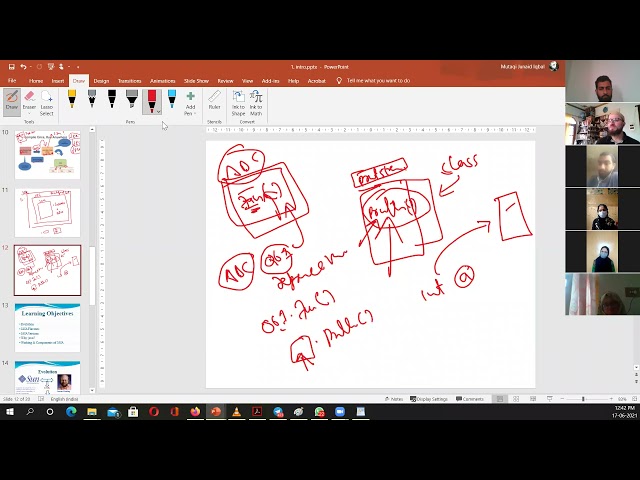Open File Explorer from taskbar
The height and width of the screenshot is (480, 640).
pos(92,412)
